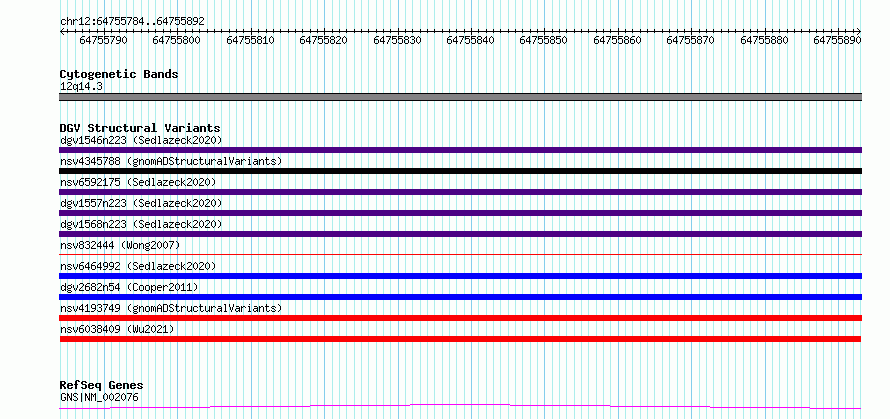890x419 pixels.
Task: Click the purple bar under dgv1568n223
Action: tap(461, 234)
